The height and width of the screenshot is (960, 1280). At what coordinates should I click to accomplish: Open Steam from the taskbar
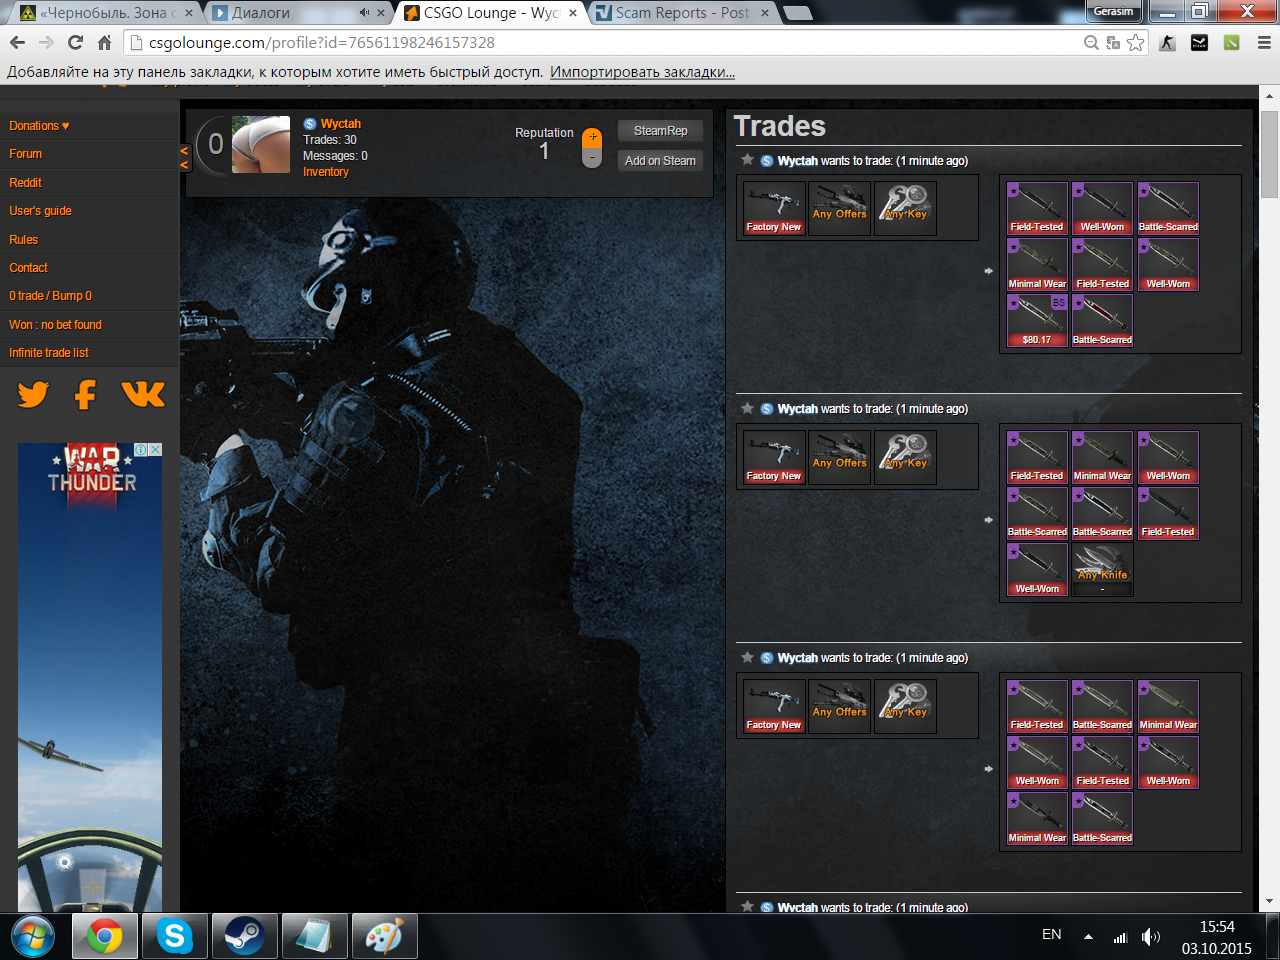[x=244, y=937]
